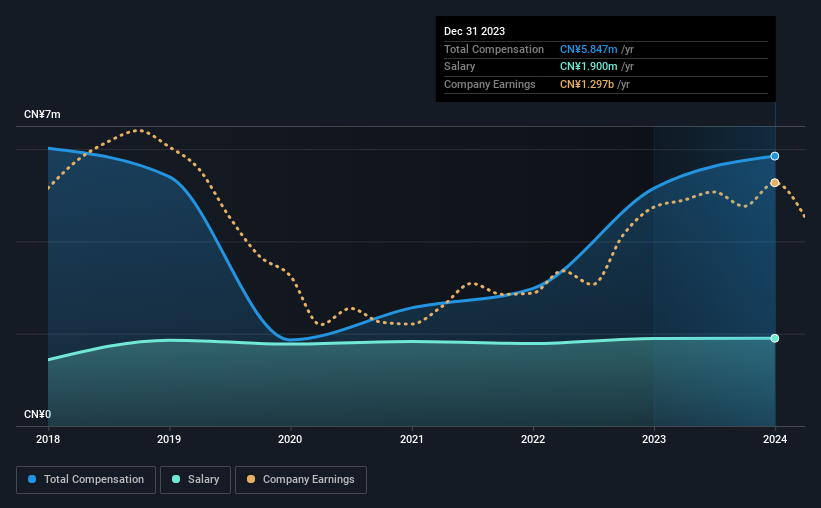Toggle the Total Compensation legend button

pyautogui.click(x=86, y=480)
